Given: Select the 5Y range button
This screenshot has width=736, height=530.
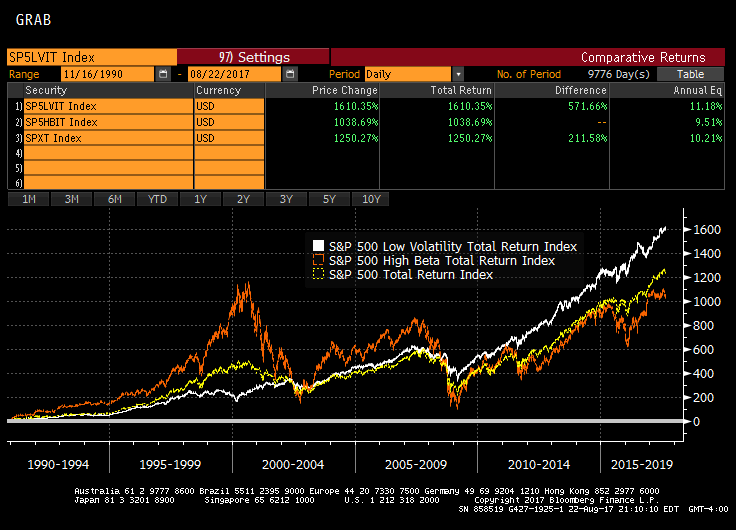Looking at the screenshot, I should point(329,199).
